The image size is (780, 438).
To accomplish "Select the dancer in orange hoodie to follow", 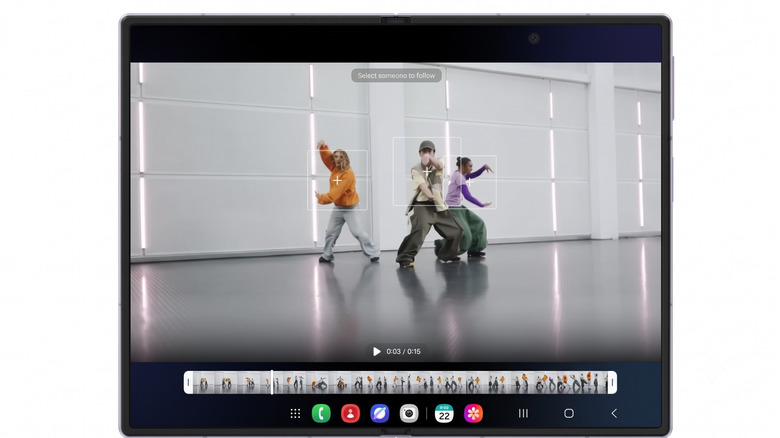I will point(337,180).
